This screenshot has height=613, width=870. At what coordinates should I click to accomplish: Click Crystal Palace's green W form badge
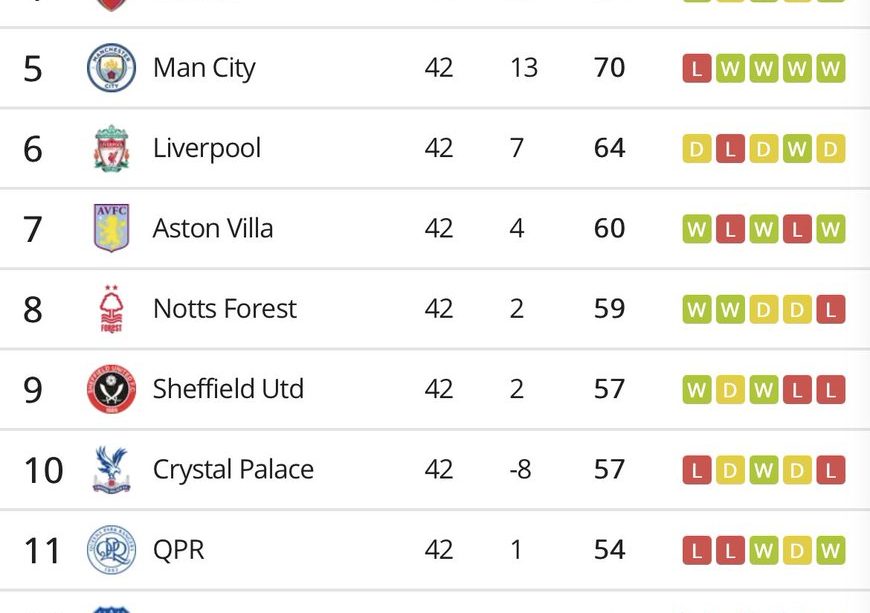click(x=764, y=470)
